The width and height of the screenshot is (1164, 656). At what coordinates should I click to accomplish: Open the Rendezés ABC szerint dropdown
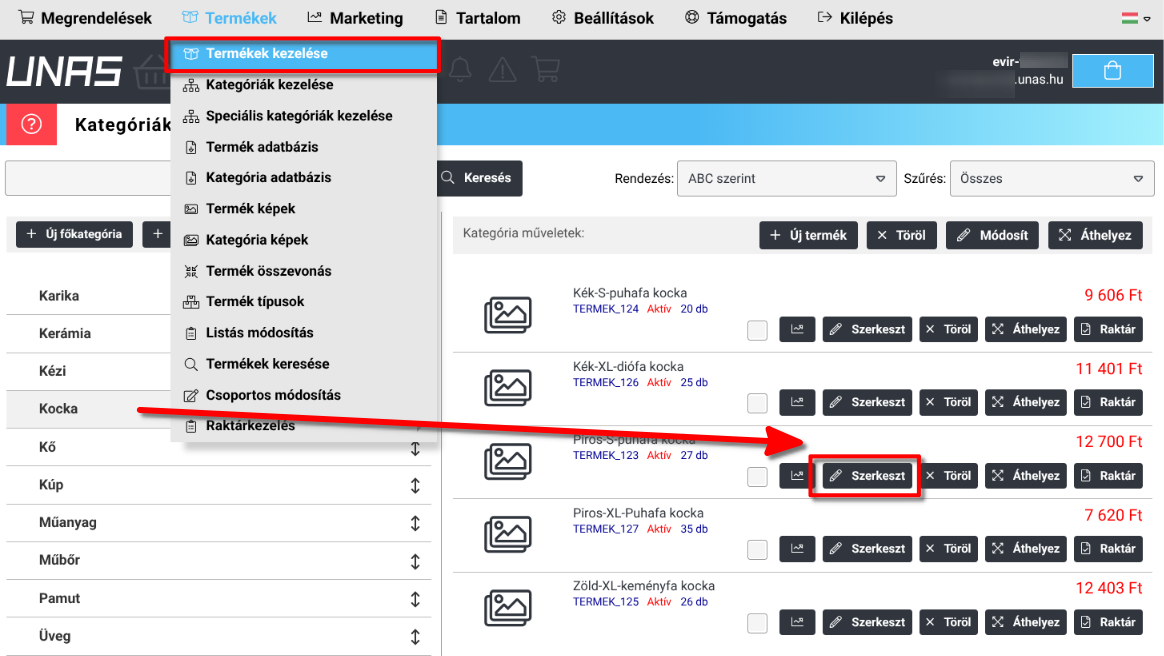786,179
